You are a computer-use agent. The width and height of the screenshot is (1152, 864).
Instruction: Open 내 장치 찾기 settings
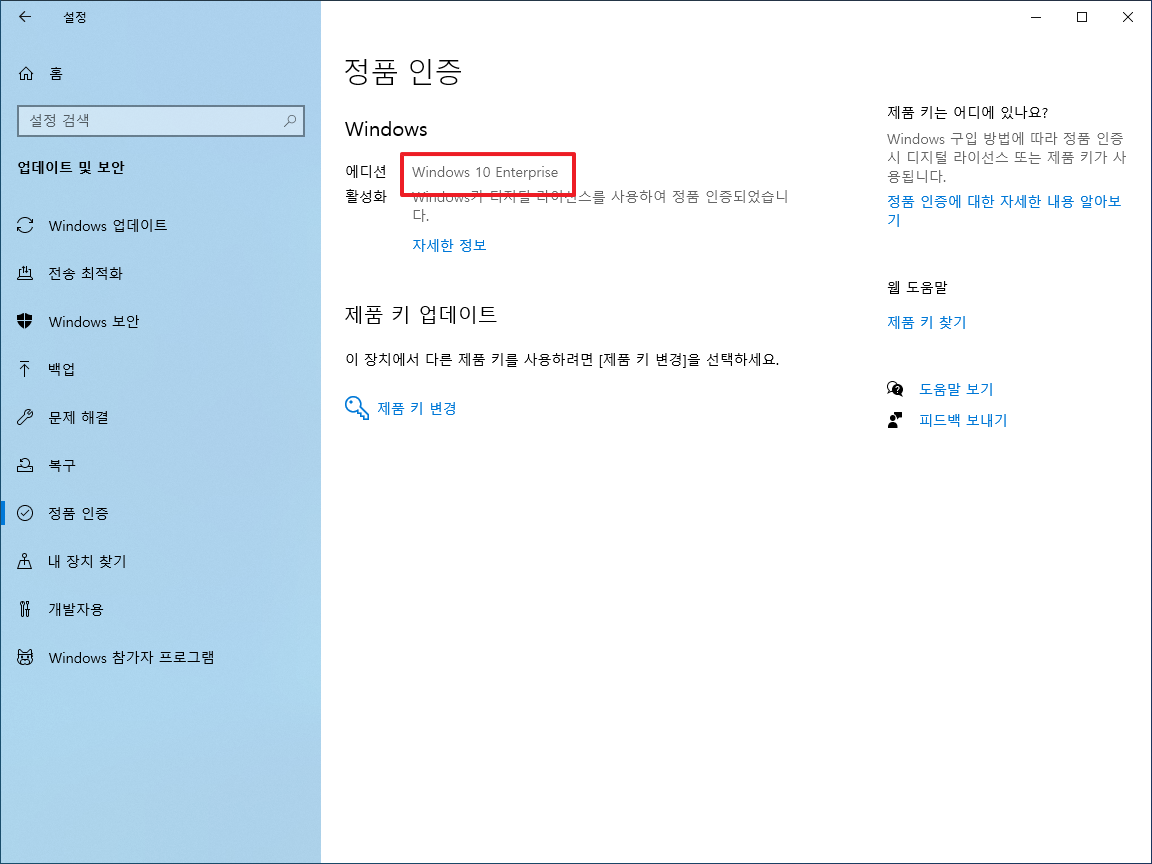point(87,561)
